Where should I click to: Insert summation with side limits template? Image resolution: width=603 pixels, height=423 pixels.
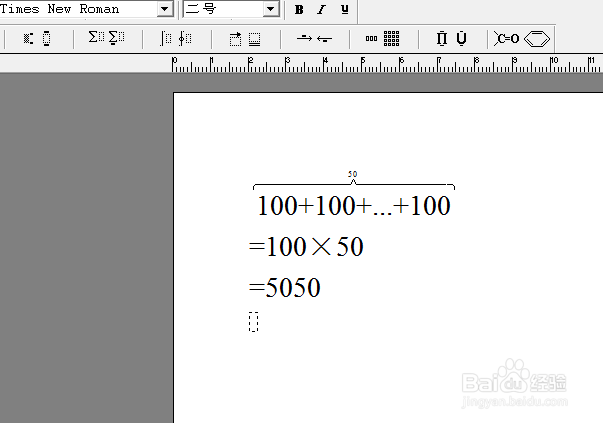(x=96, y=37)
